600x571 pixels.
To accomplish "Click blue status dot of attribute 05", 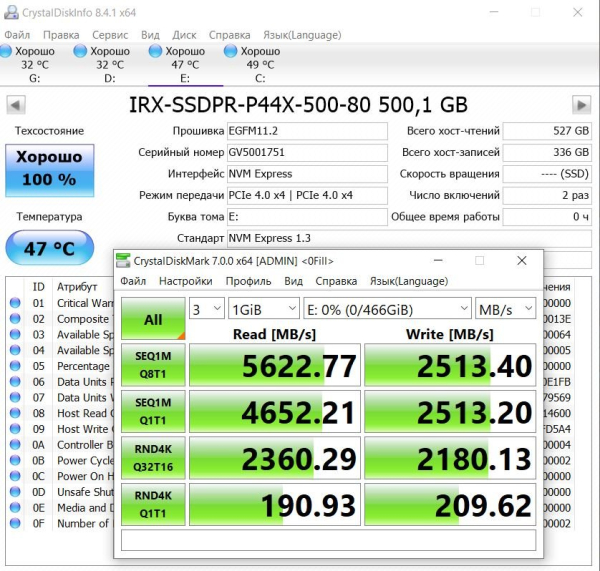I will pos(15,366).
